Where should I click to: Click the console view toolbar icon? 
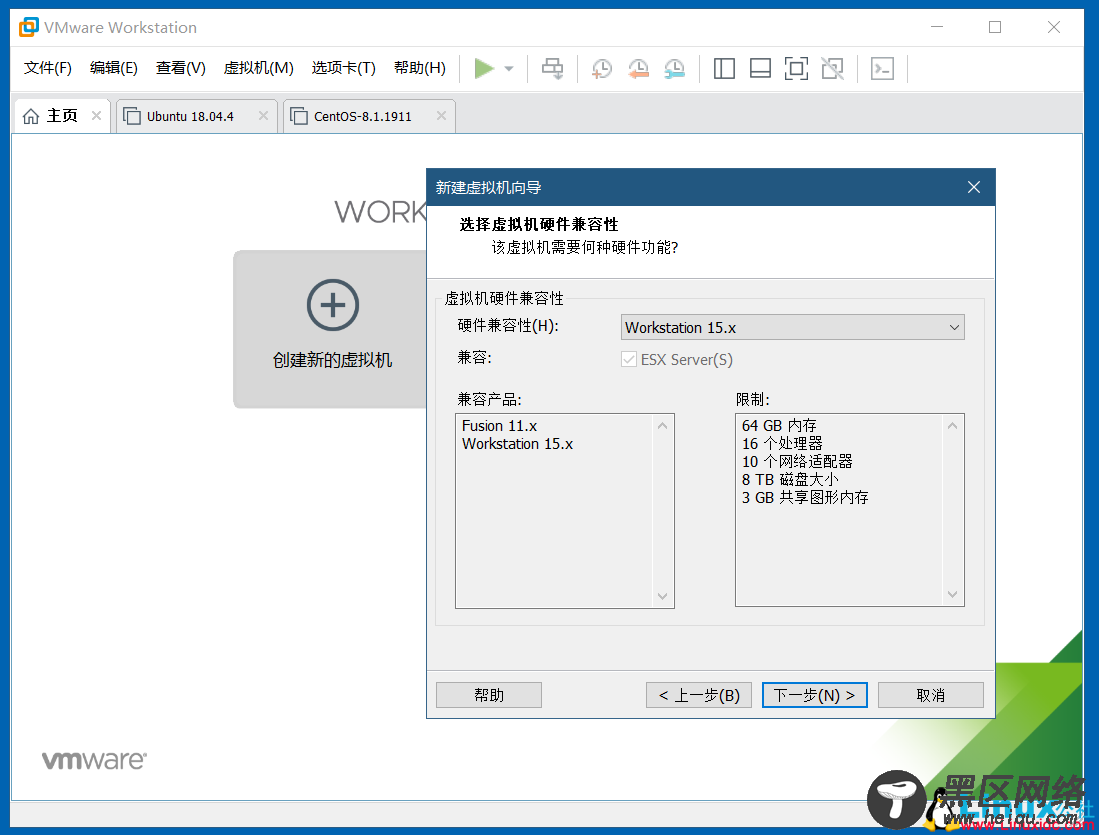point(882,69)
